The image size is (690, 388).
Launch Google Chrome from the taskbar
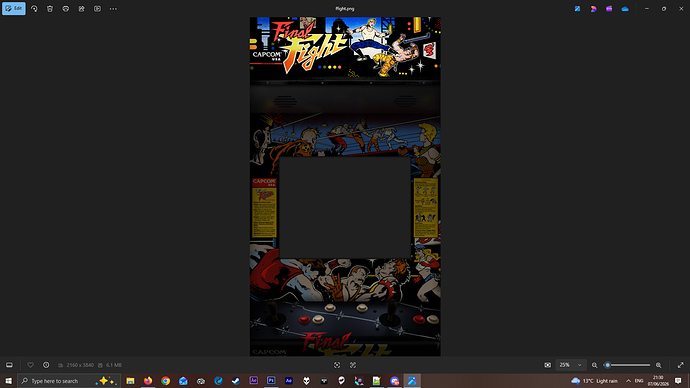click(x=165, y=381)
